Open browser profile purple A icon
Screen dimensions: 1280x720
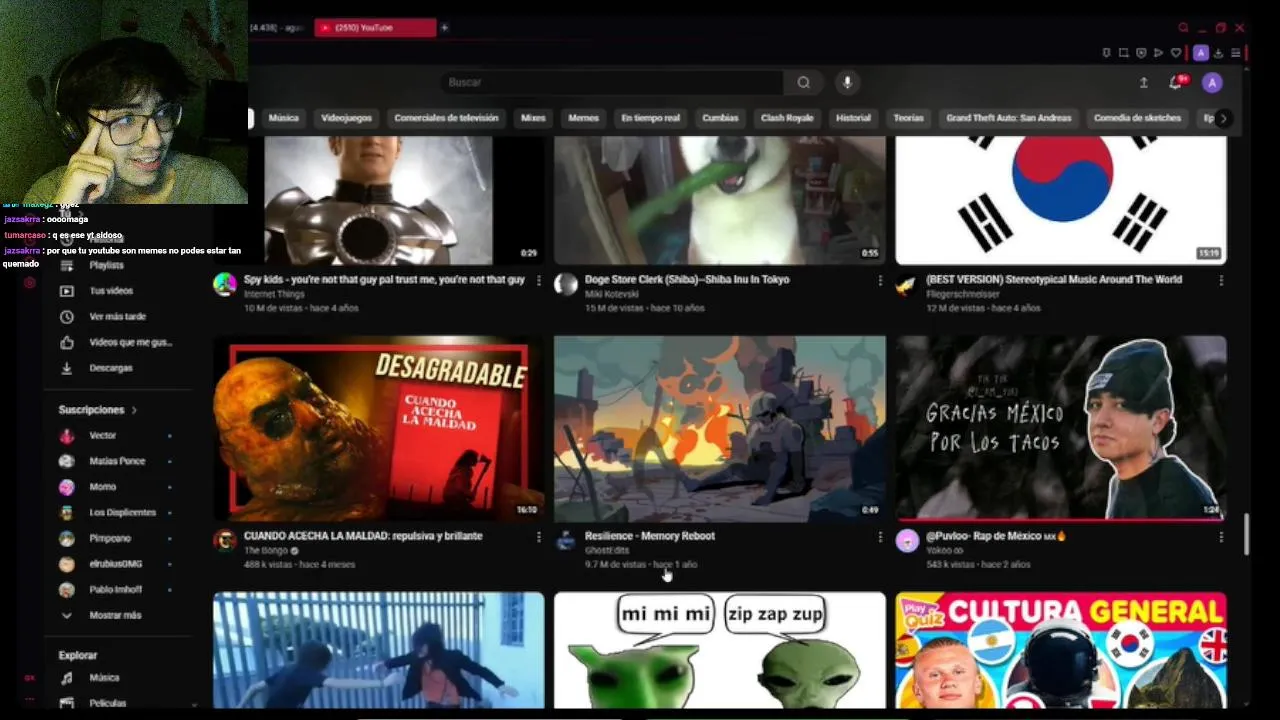pos(1201,53)
